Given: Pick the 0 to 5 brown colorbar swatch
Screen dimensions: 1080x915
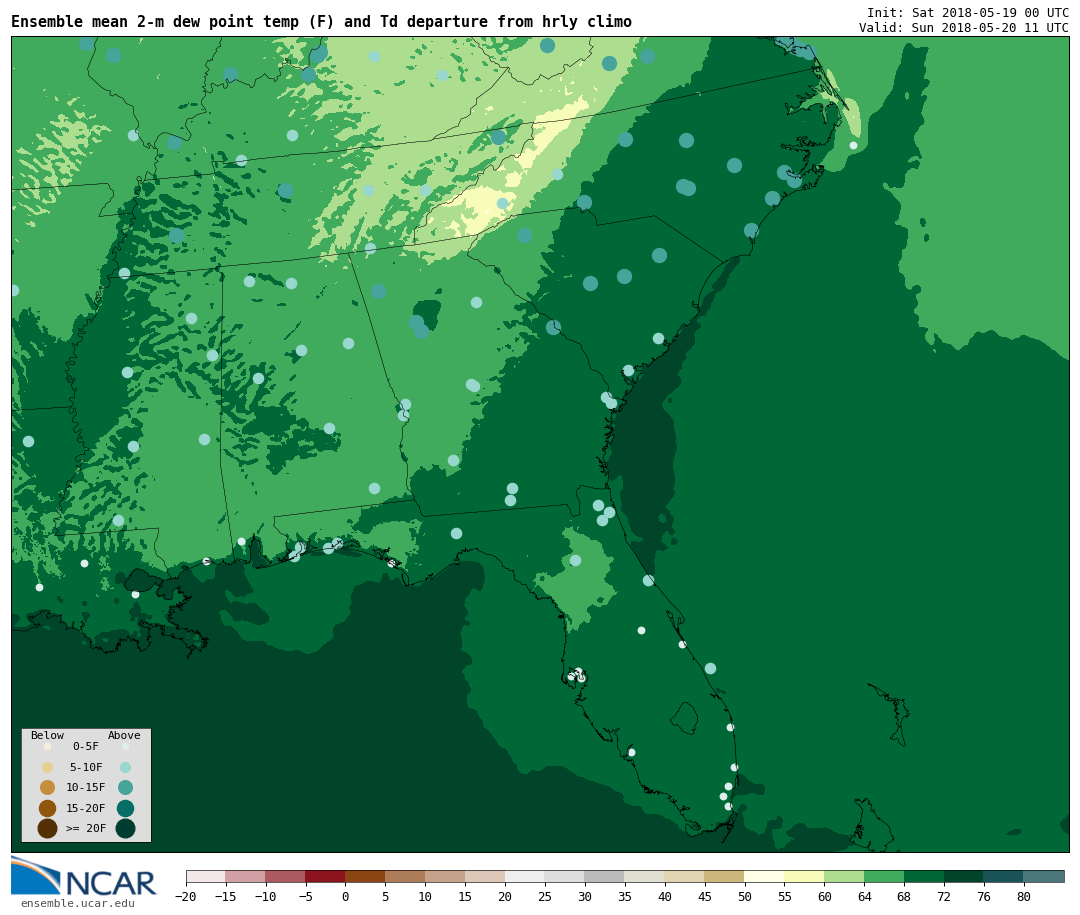Looking at the screenshot, I should pos(366,876).
